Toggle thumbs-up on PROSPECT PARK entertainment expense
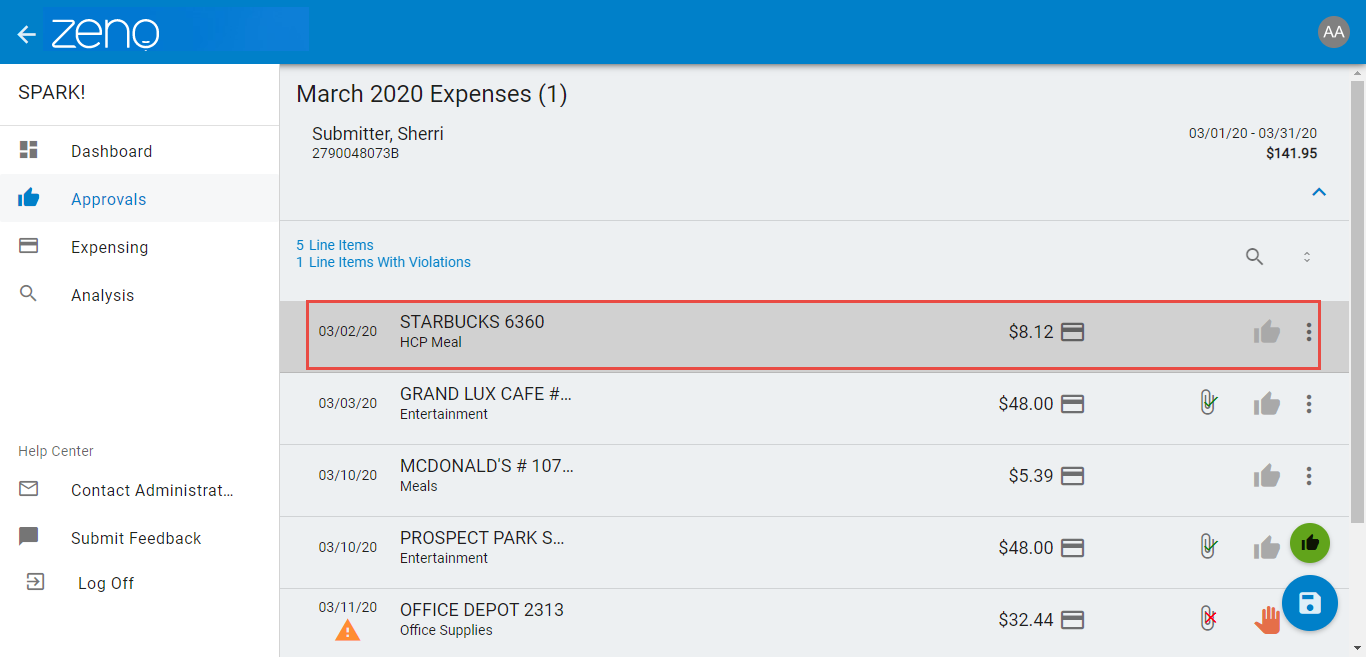The image size is (1366, 657). 1266,547
